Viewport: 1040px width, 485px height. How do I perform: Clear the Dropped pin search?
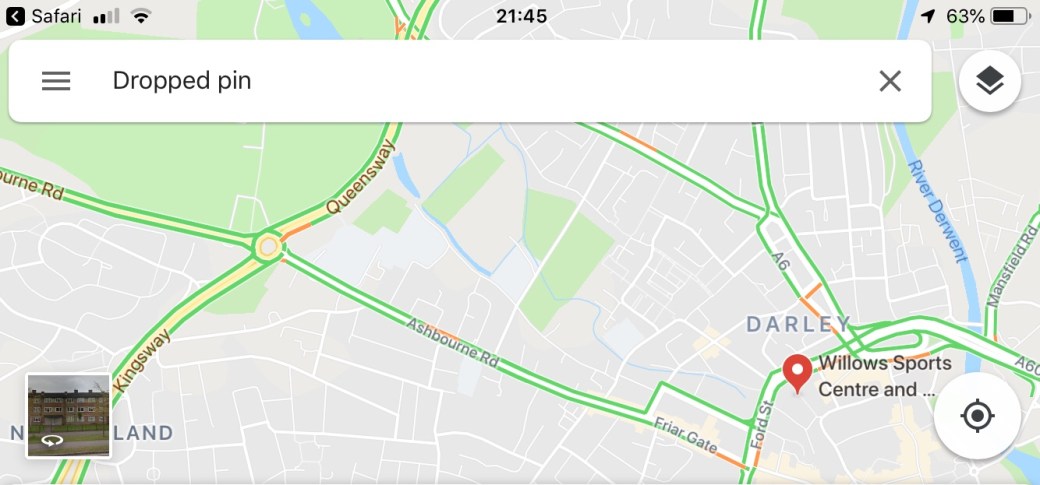[889, 81]
